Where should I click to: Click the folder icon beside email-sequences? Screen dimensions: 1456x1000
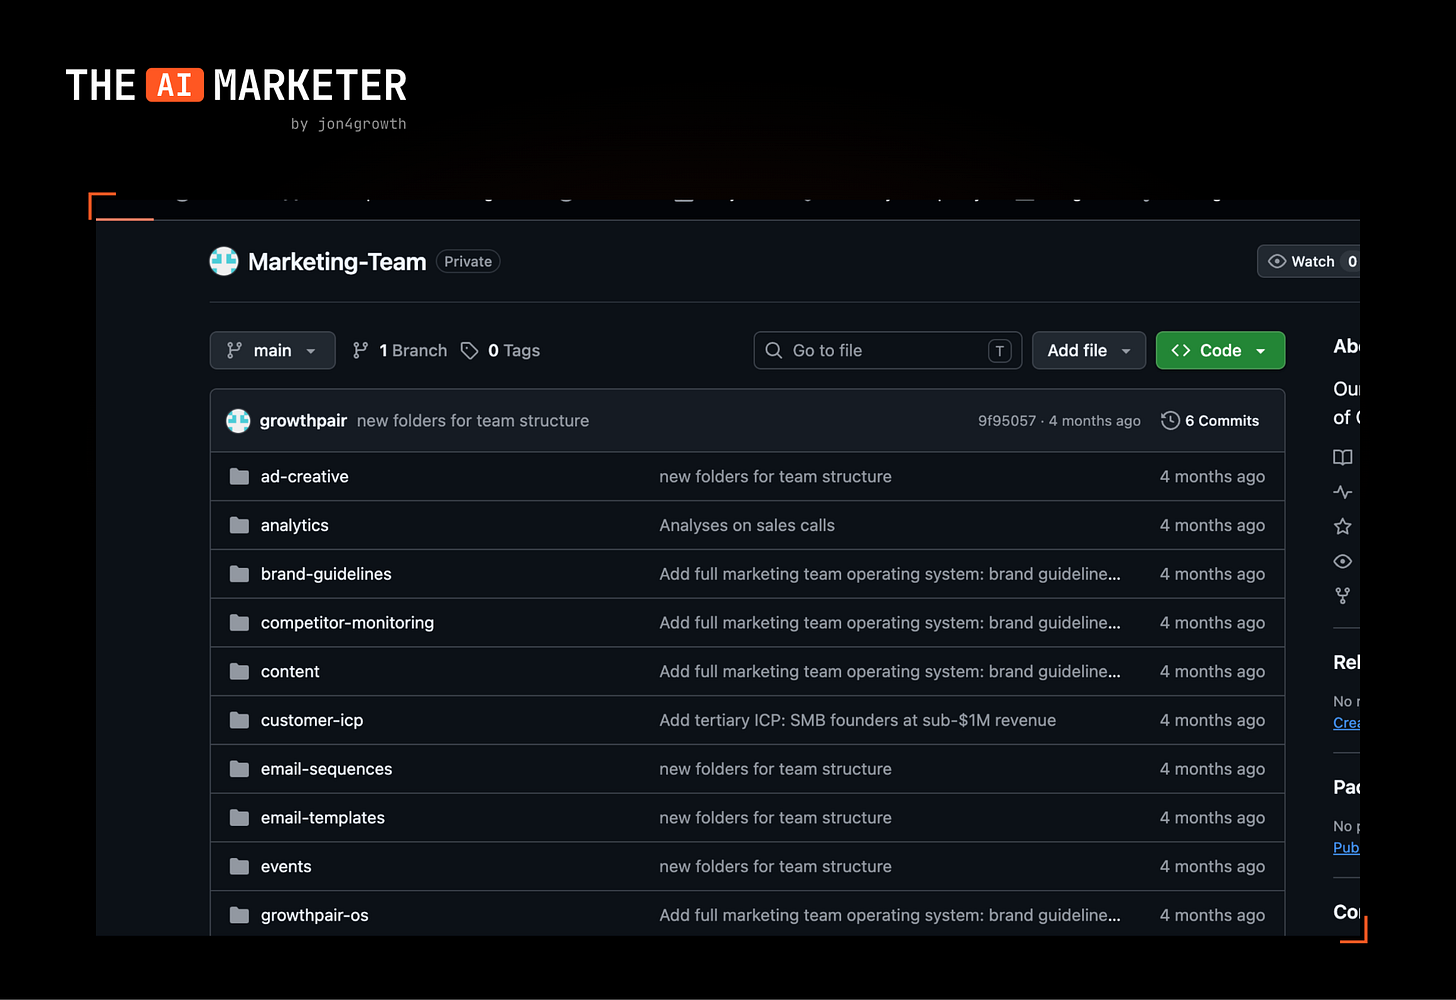point(239,769)
